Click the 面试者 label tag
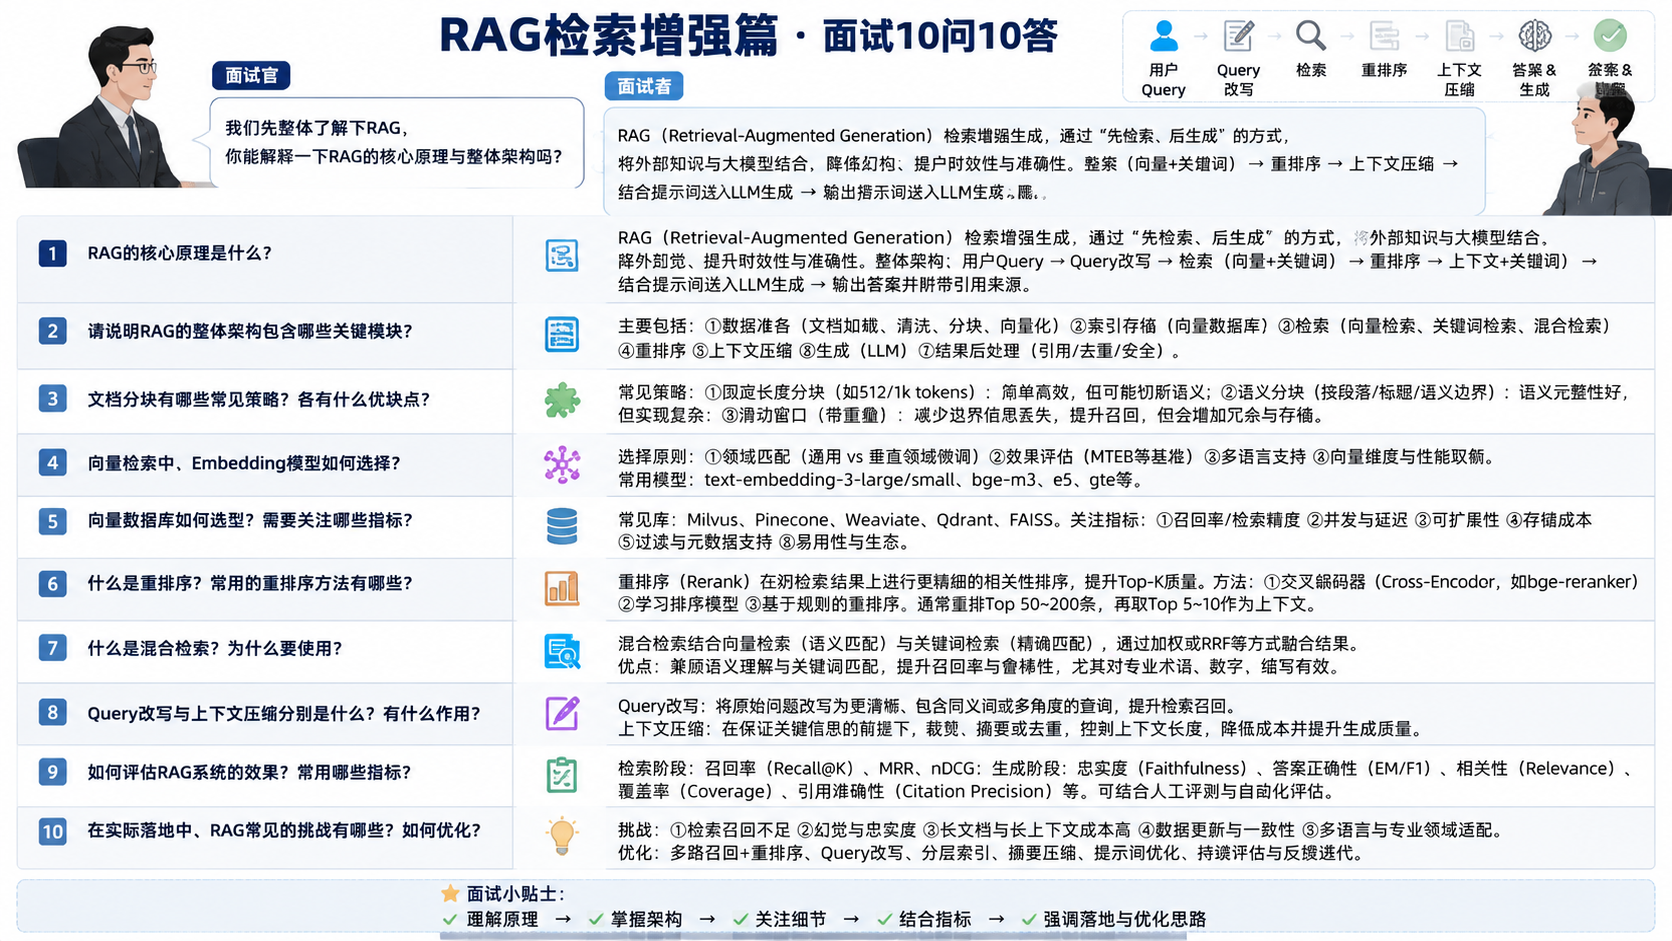The height and width of the screenshot is (941, 1672). click(644, 86)
